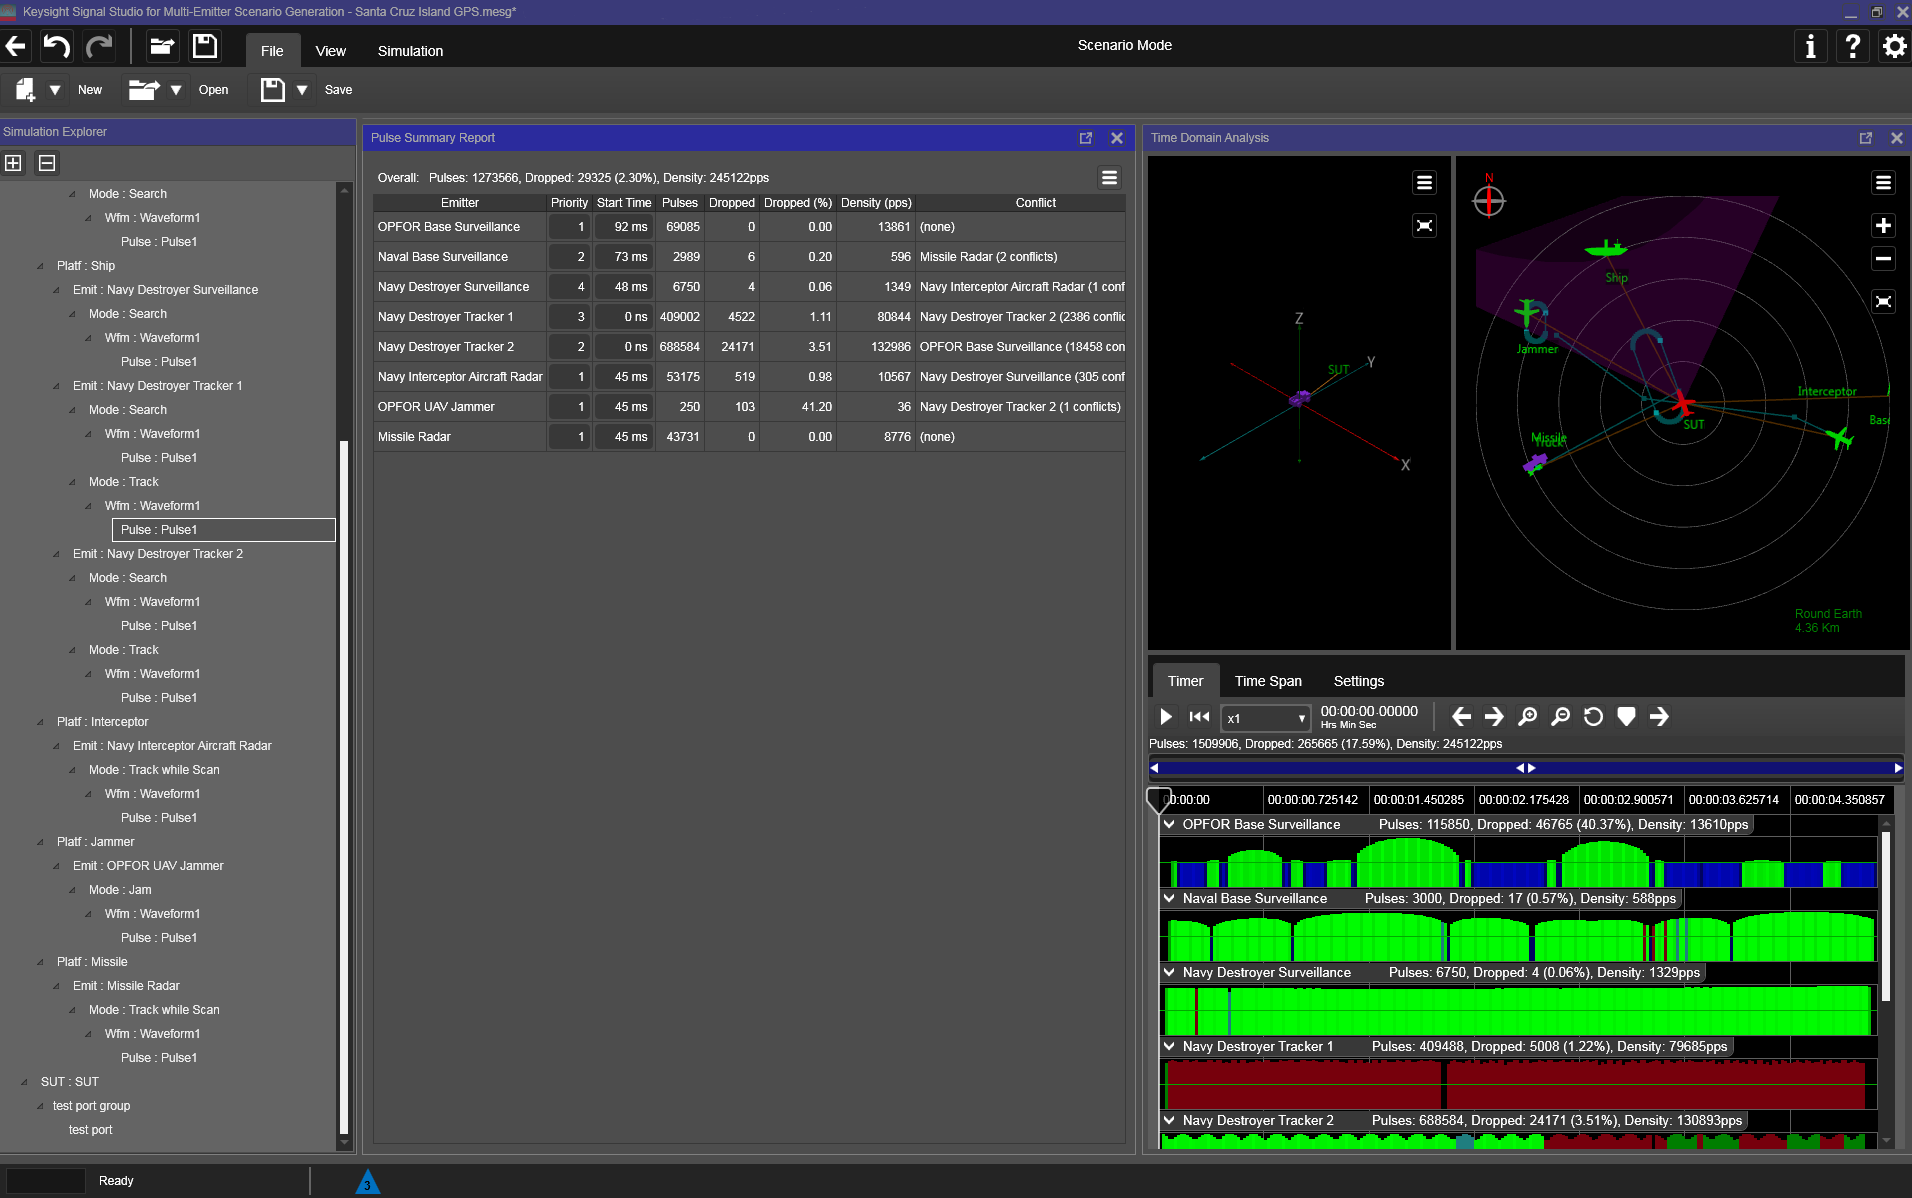Viewport: 1912px width, 1198px height.
Task: Click the Settings gear icon
Action: pyautogui.click(x=1894, y=46)
